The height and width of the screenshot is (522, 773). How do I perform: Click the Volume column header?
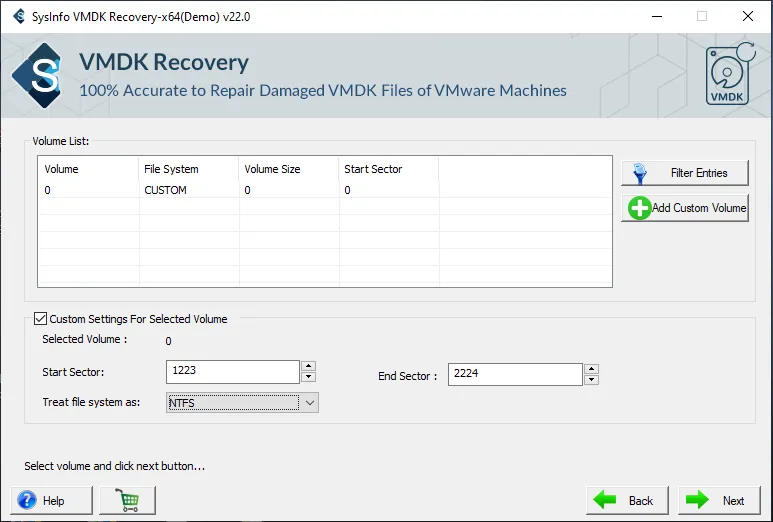[61, 169]
